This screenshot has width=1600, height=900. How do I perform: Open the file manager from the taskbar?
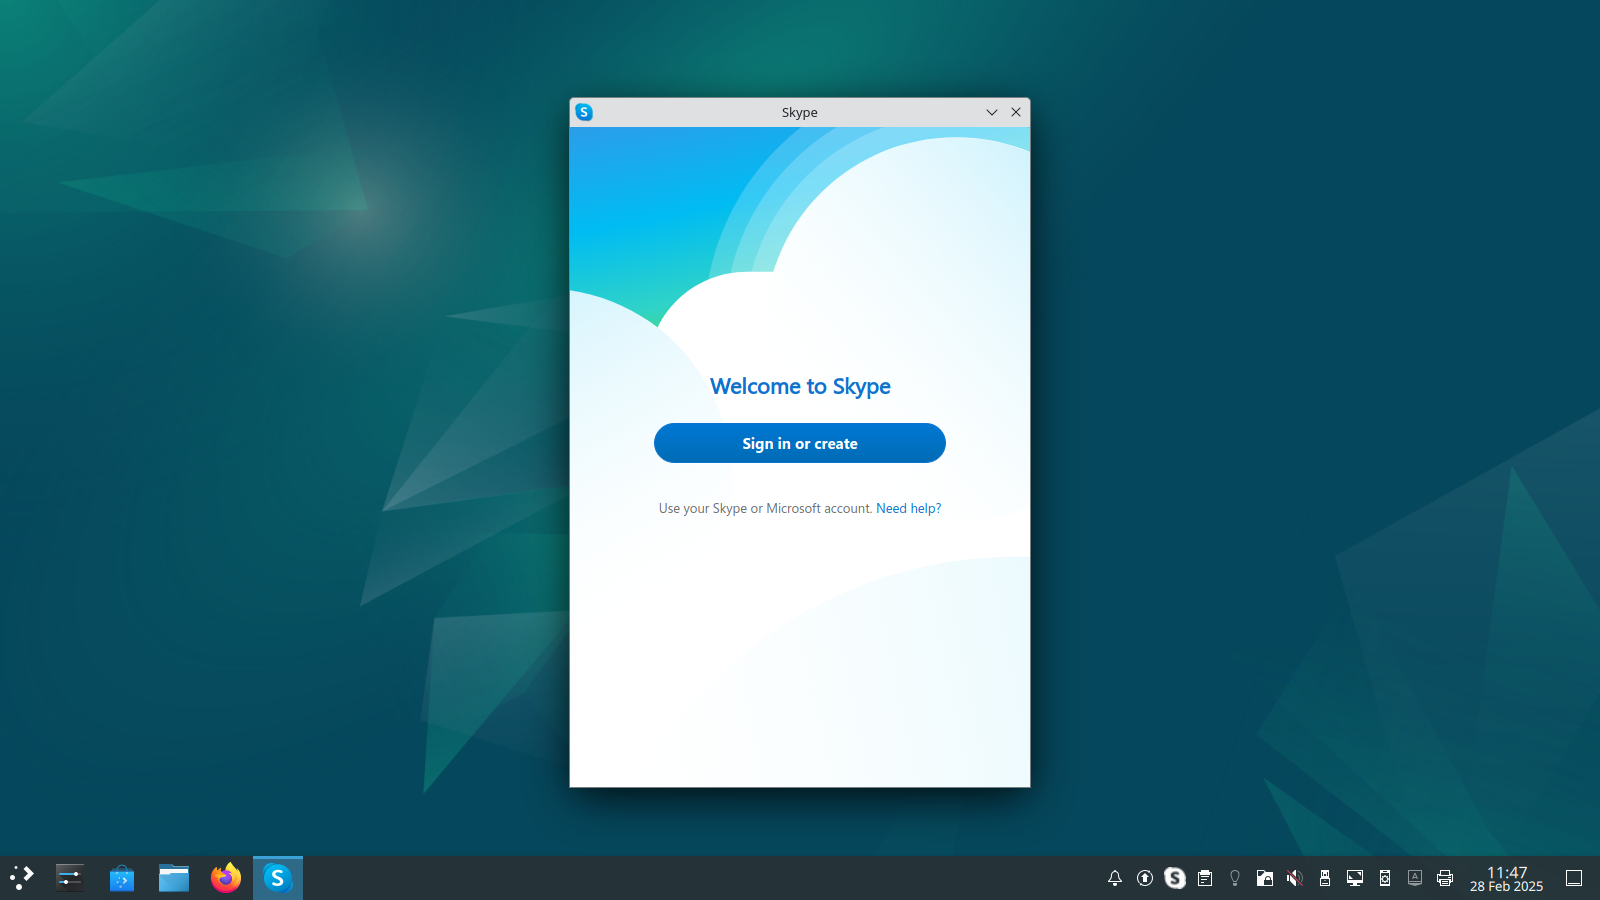pos(174,878)
